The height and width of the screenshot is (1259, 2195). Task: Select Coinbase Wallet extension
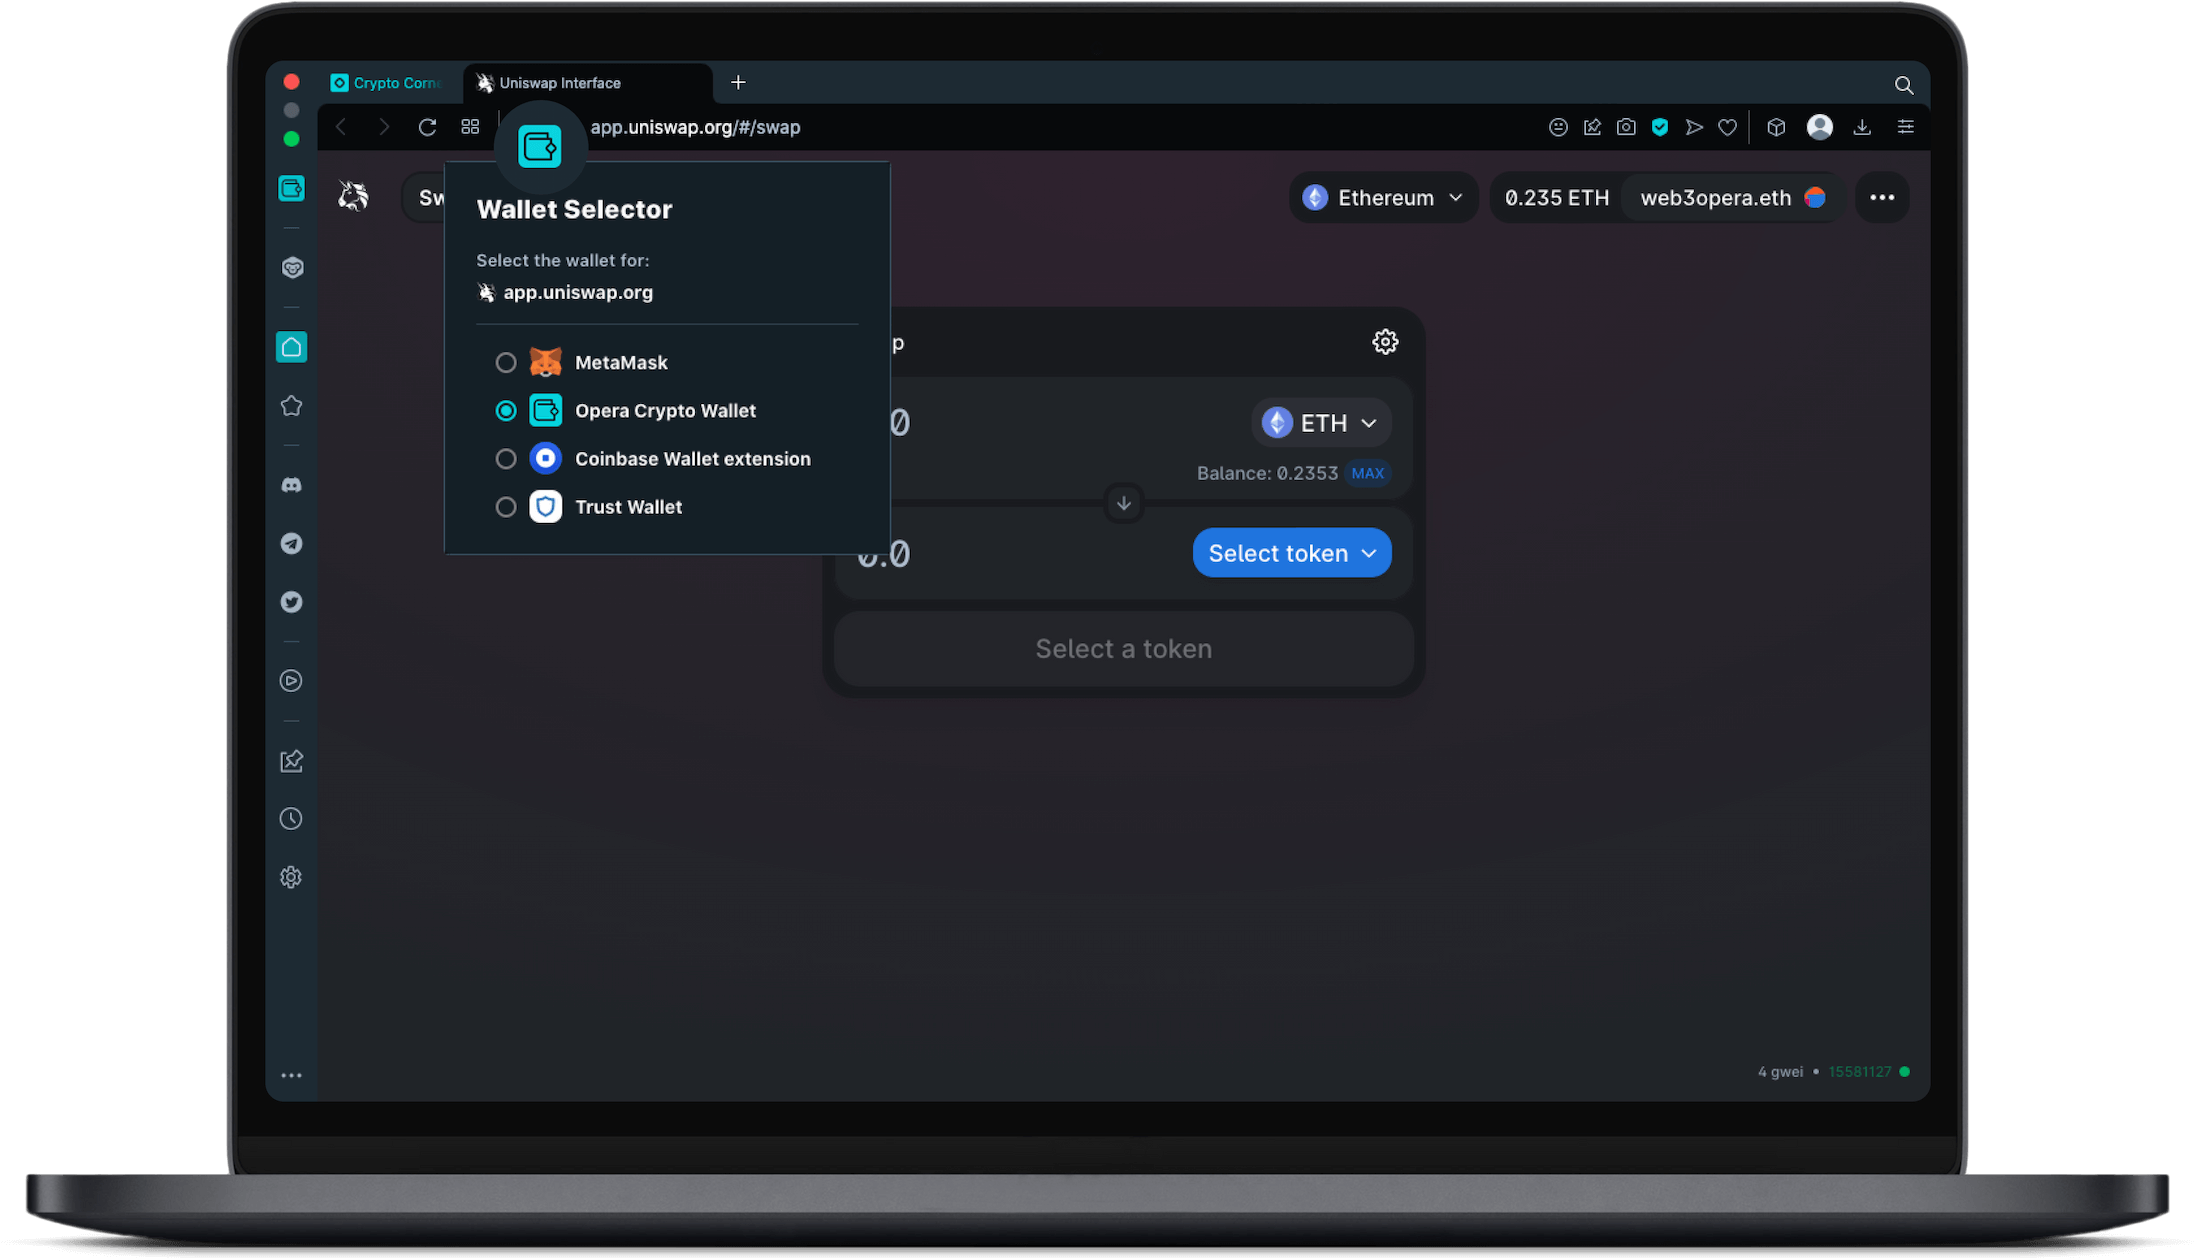coord(506,458)
